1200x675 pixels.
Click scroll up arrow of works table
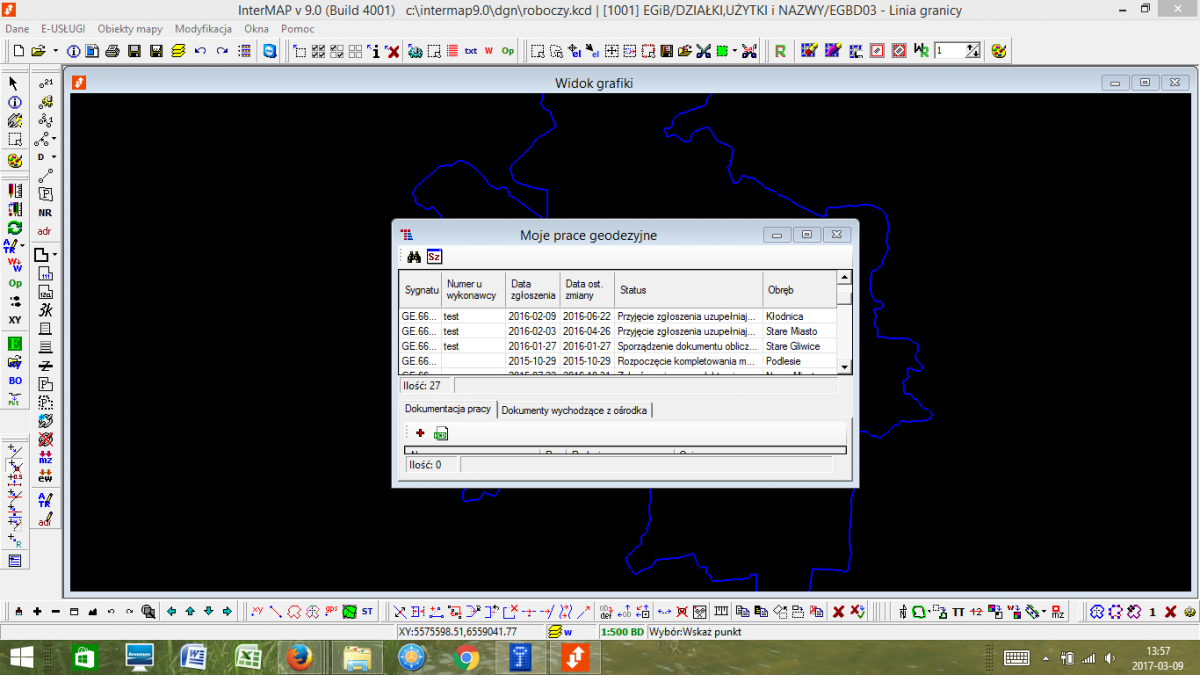(844, 278)
